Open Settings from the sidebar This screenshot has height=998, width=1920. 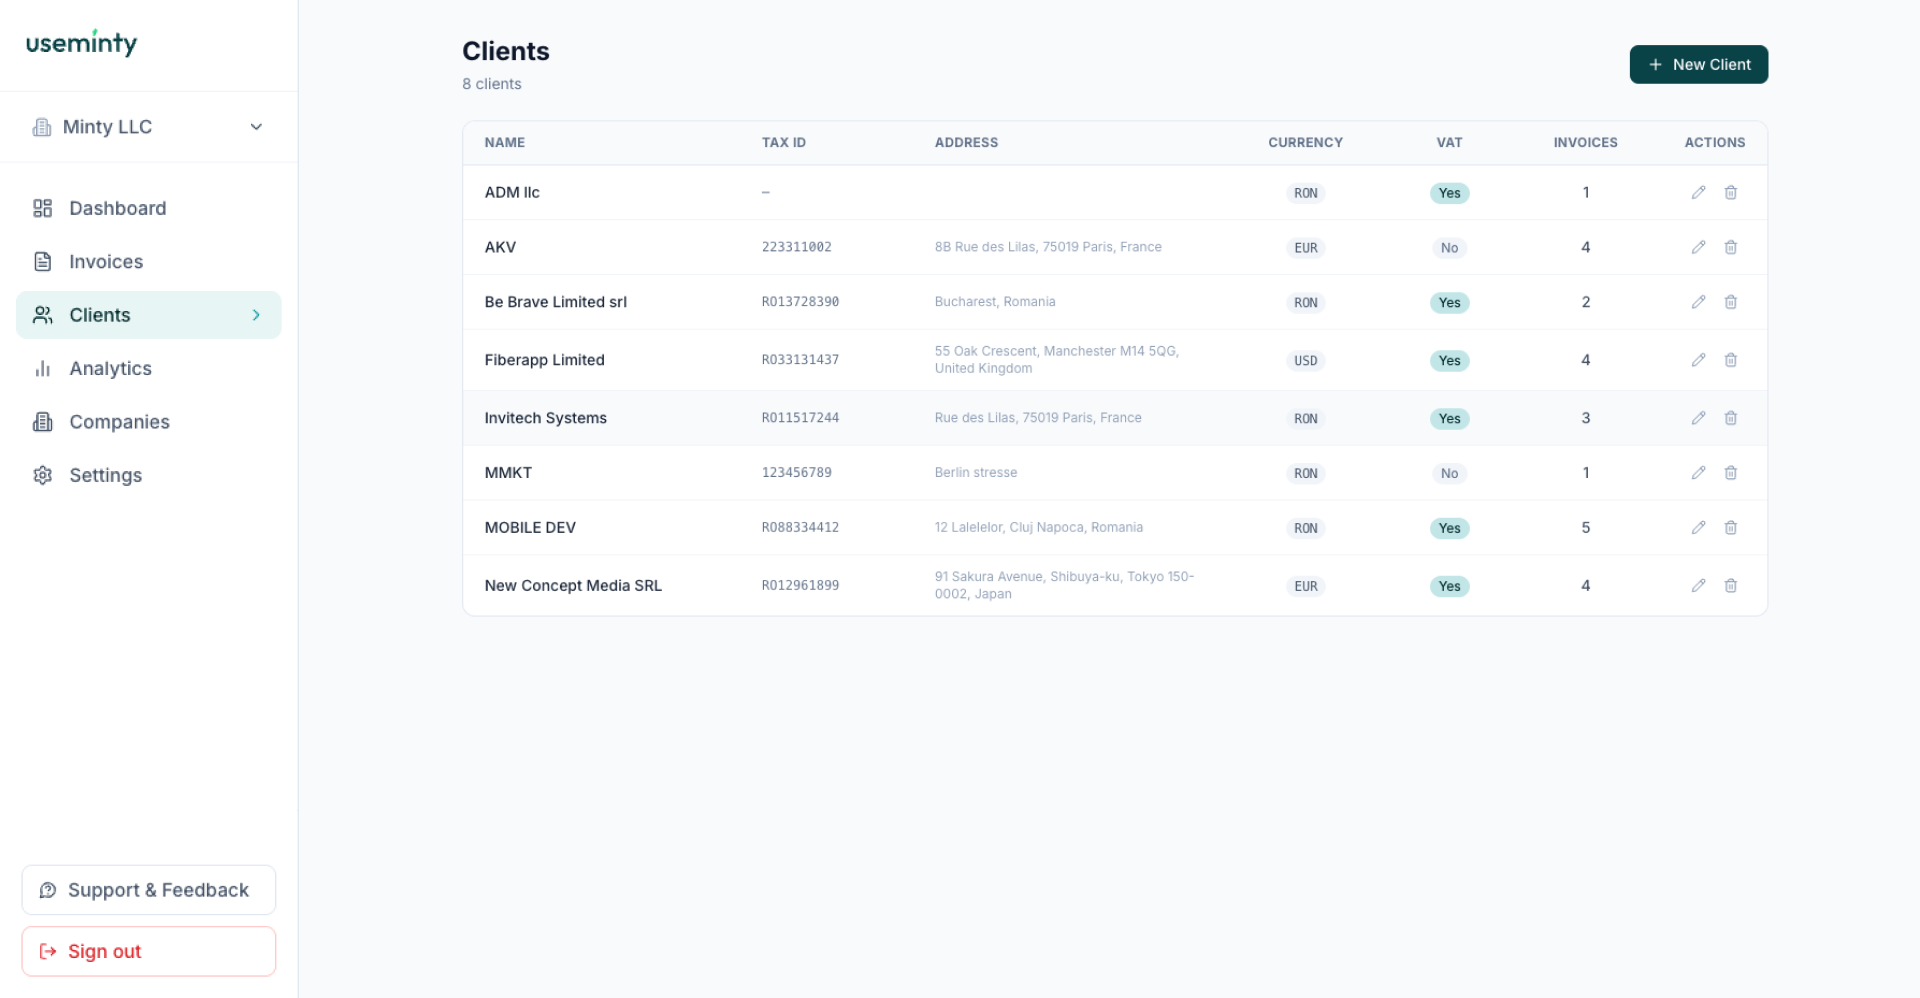click(x=105, y=476)
